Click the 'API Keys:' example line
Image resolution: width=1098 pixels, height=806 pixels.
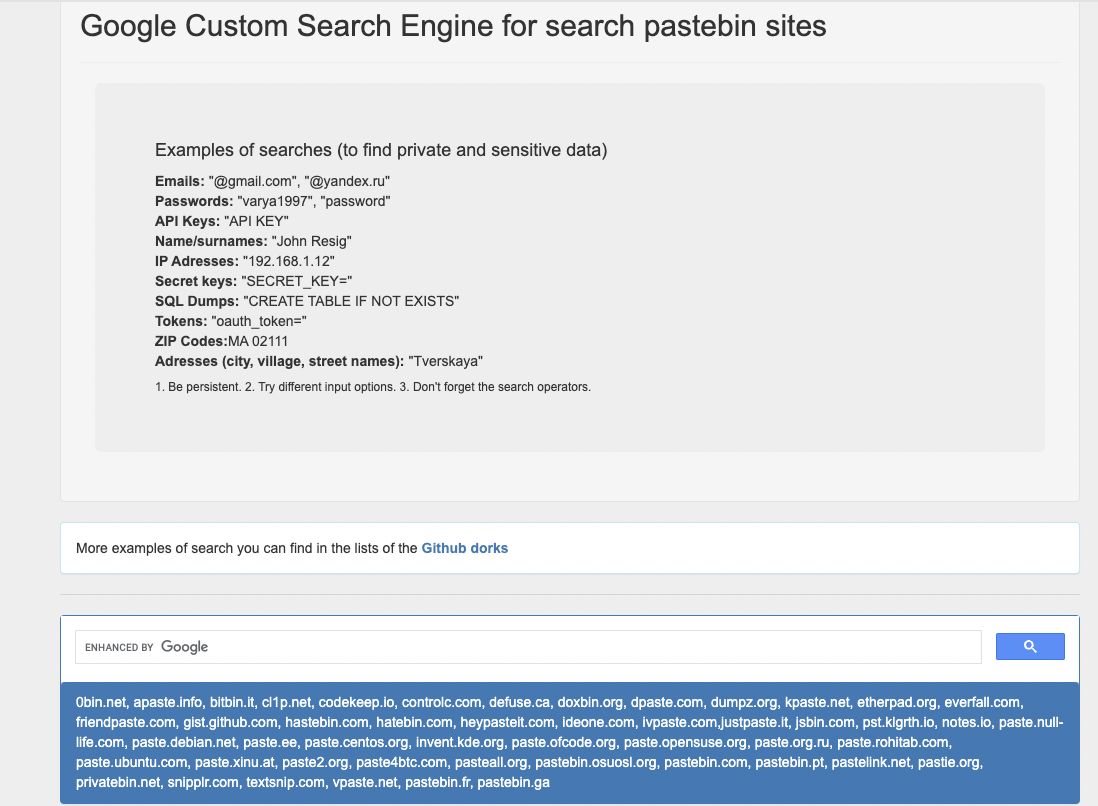pyautogui.click(x=221, y=221)
